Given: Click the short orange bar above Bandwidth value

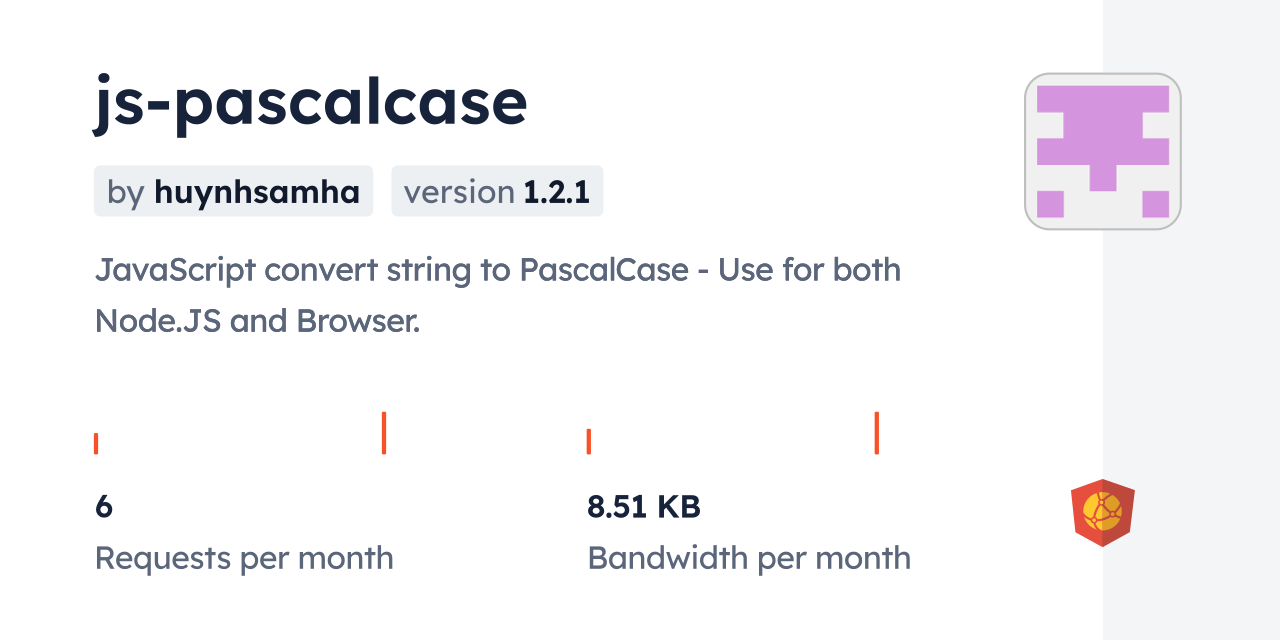Looking at the screenshot, I should [x=589, y=441].
